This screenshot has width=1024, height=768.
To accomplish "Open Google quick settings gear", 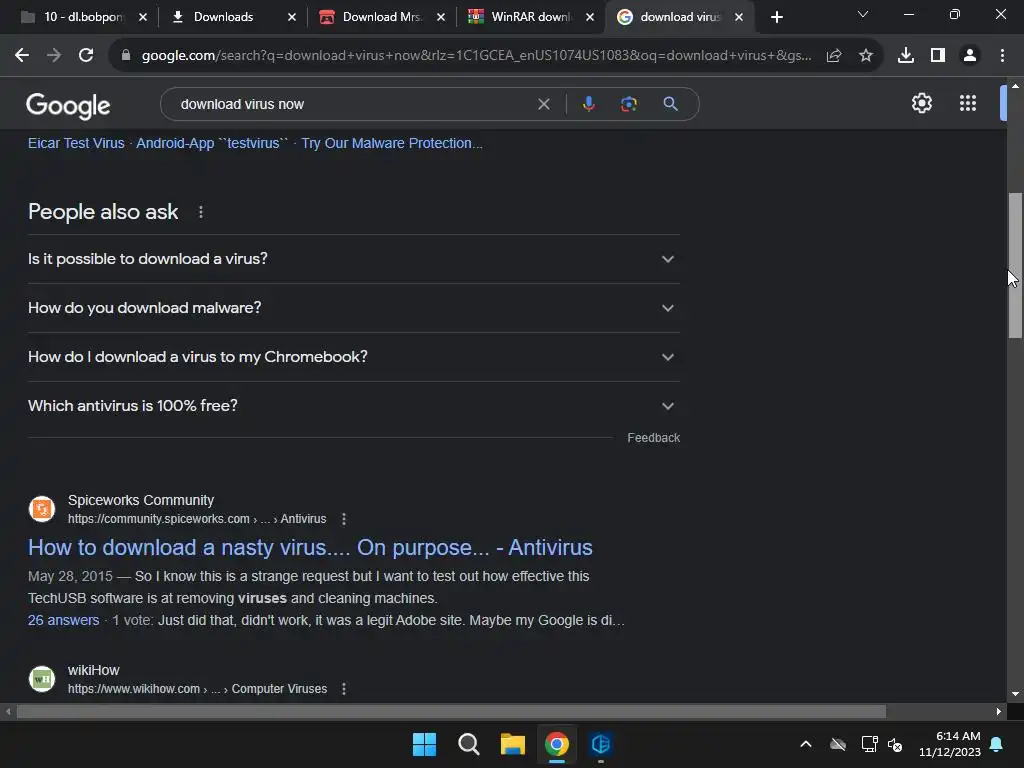I will [x=921, y=103].
